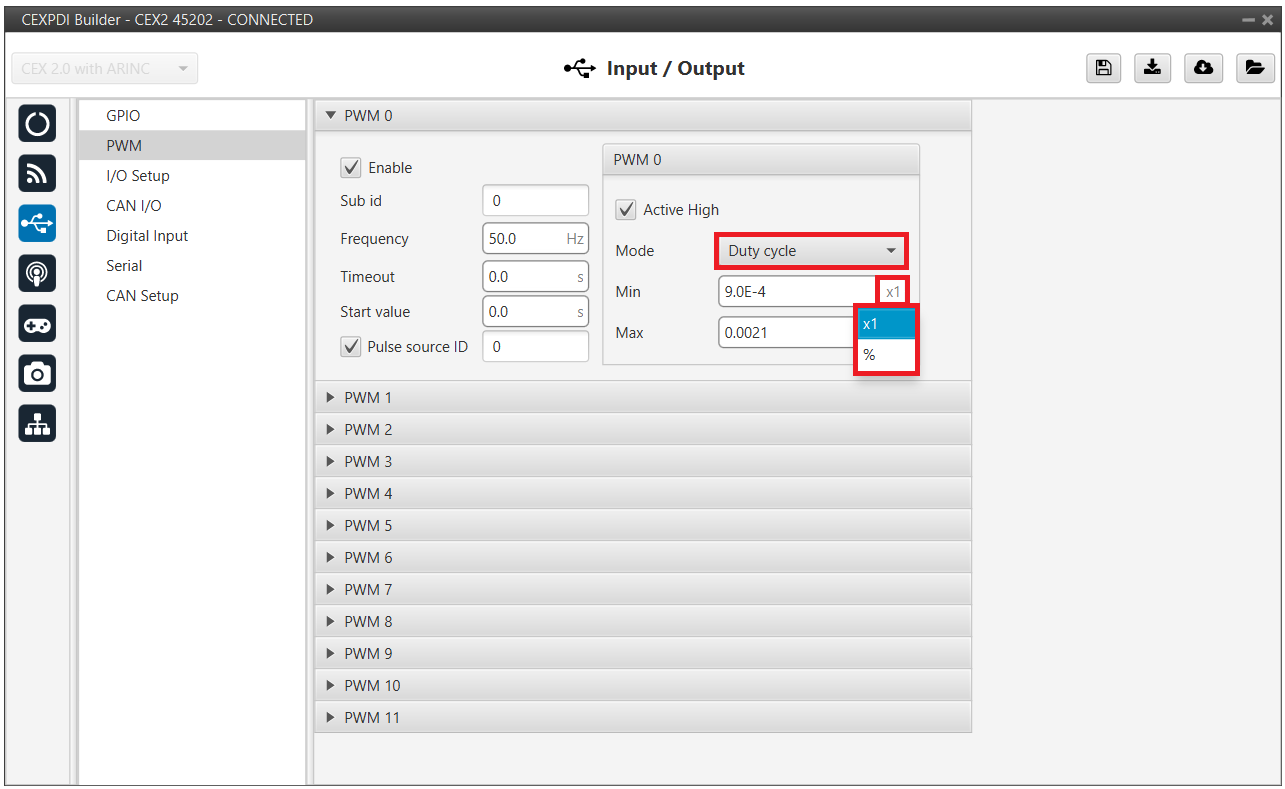
Task: Click the Frequency input field
Action: point(524,239)
